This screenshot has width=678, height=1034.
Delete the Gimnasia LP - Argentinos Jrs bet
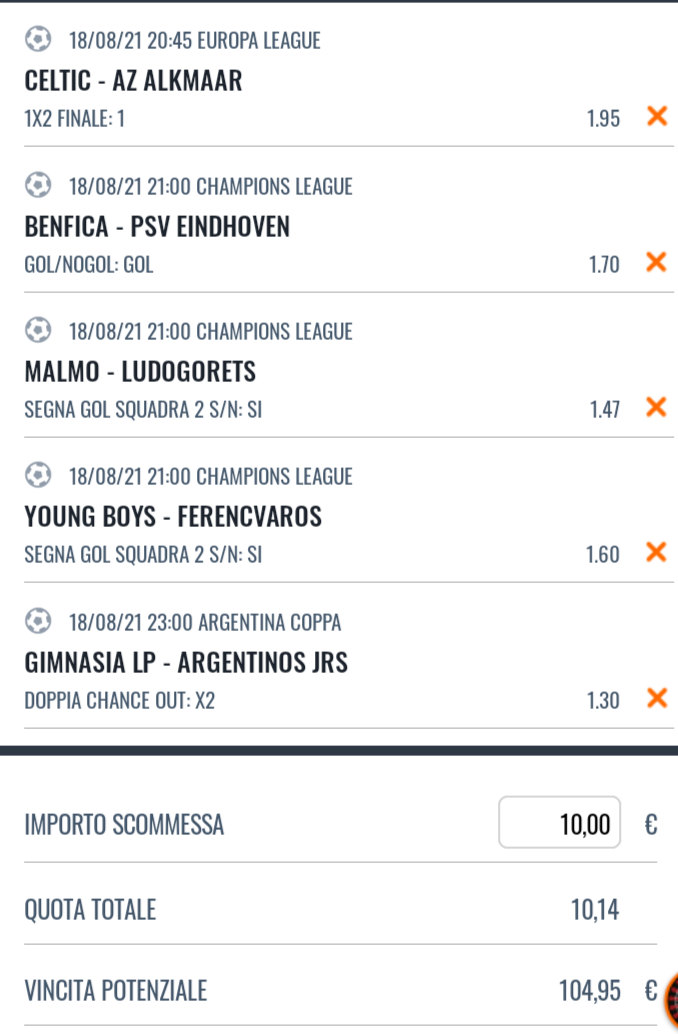point(657,698)
